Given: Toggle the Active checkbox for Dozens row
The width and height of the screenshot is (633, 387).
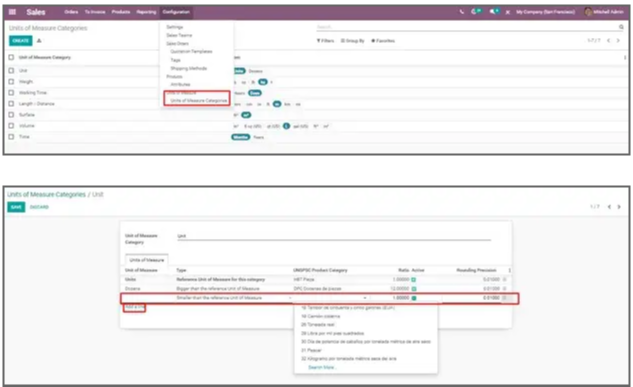Looking at the screenshot, I should pyautogui.click(x=414, y=289).
